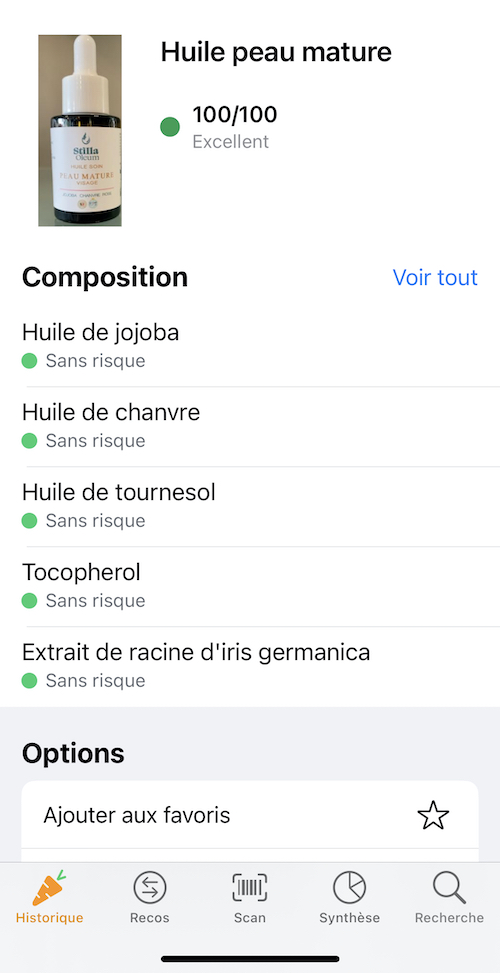Tap the Scan barcode icon
The width and height of the screenshot is (500, 973).
pyautogui.click(x=250, y=888)
